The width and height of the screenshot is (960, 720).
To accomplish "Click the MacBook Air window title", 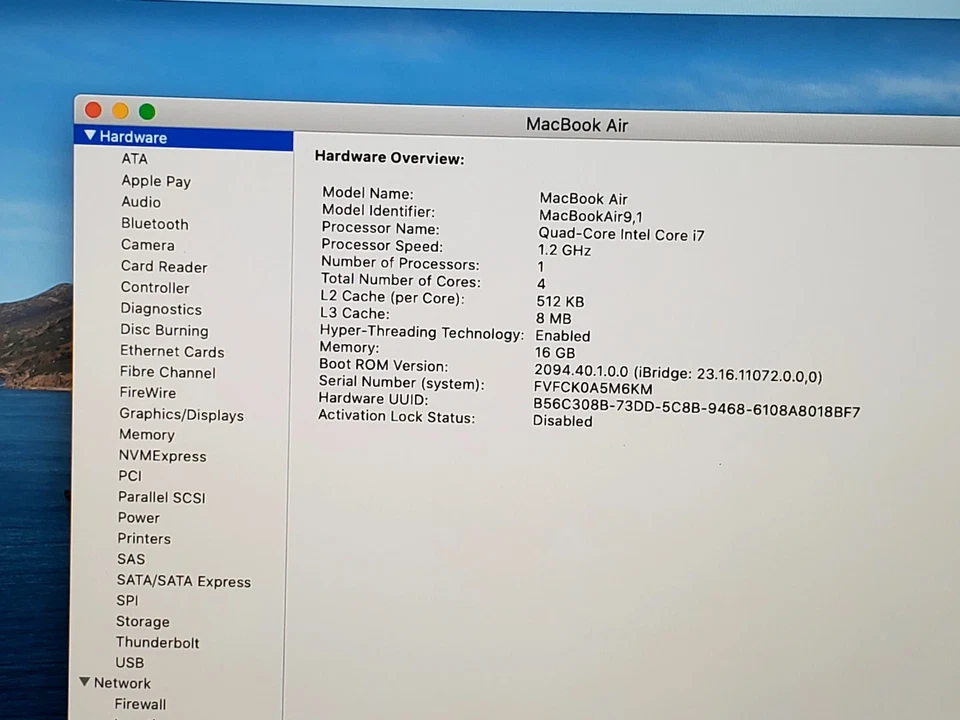I will coord(577,125).
